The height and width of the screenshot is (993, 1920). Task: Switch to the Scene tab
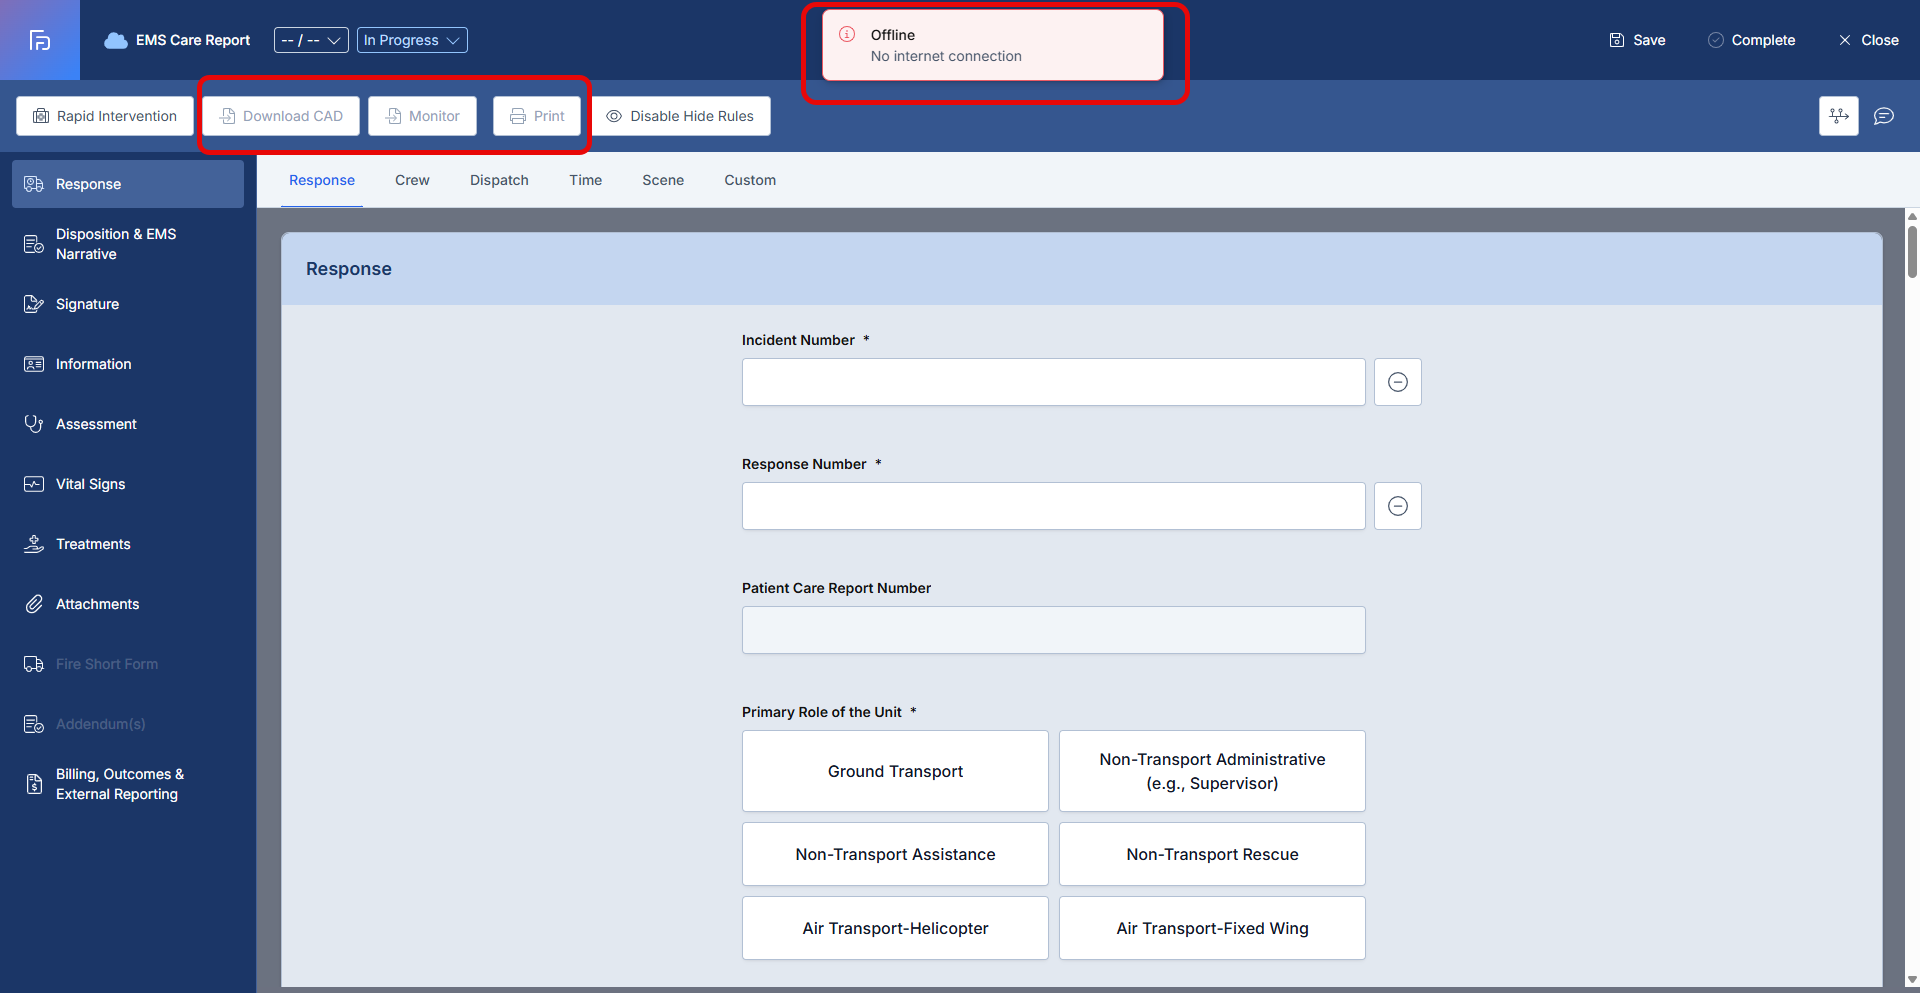(663, 180)
